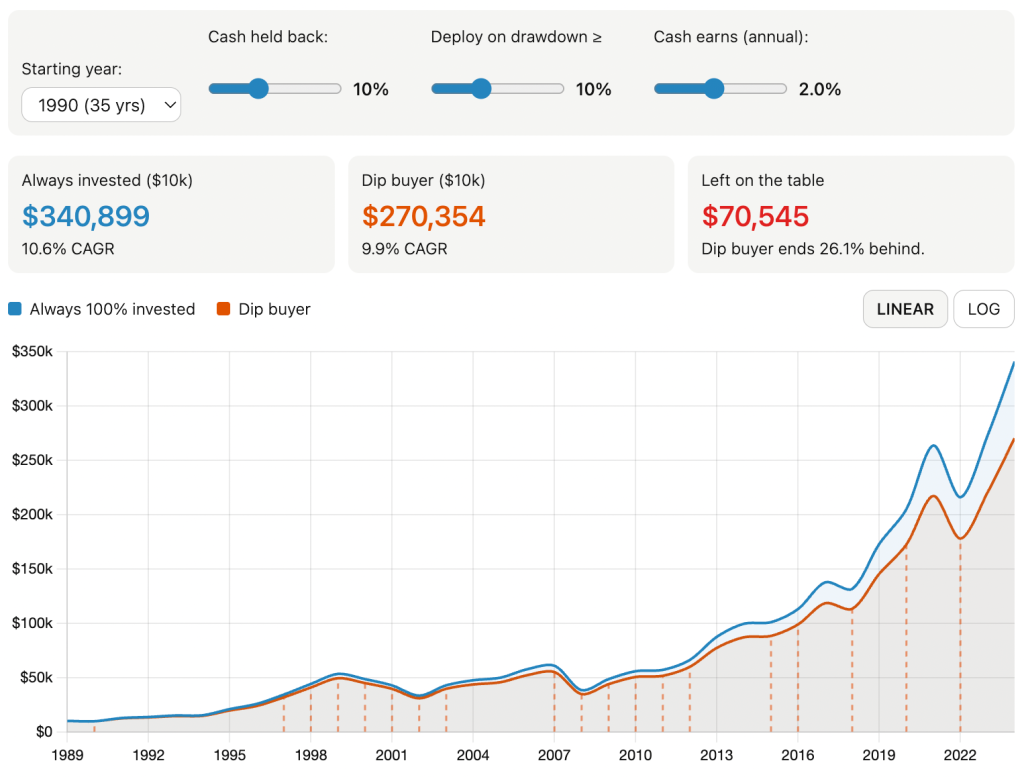This screenshot has height=777, width=1024.
Task: Select the LOG tab on the chart
Action: [983, 308]
